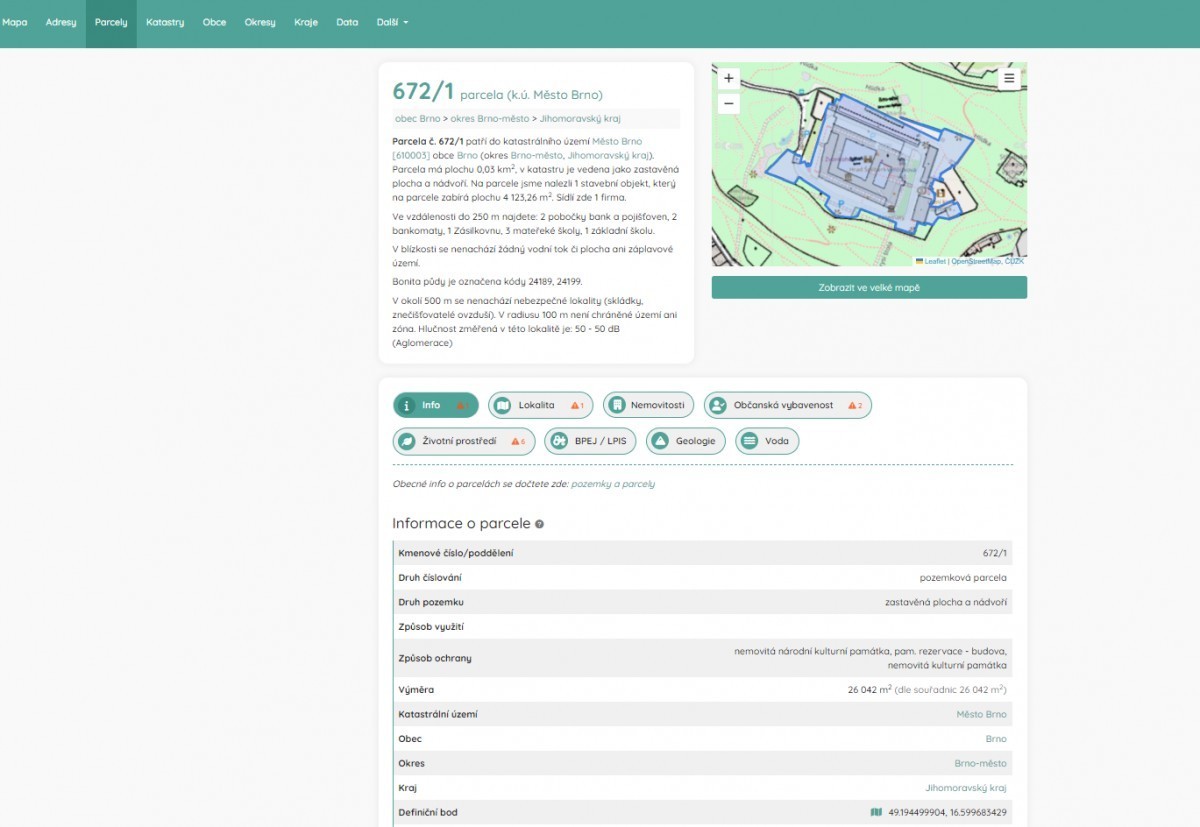Switch to the Nemovitosti tab

point(648,405)
